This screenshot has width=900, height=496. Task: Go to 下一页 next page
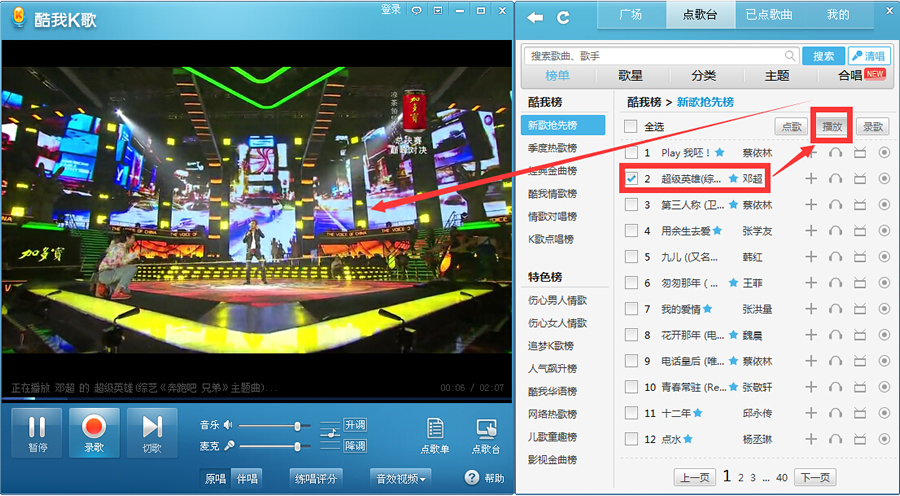815,477
